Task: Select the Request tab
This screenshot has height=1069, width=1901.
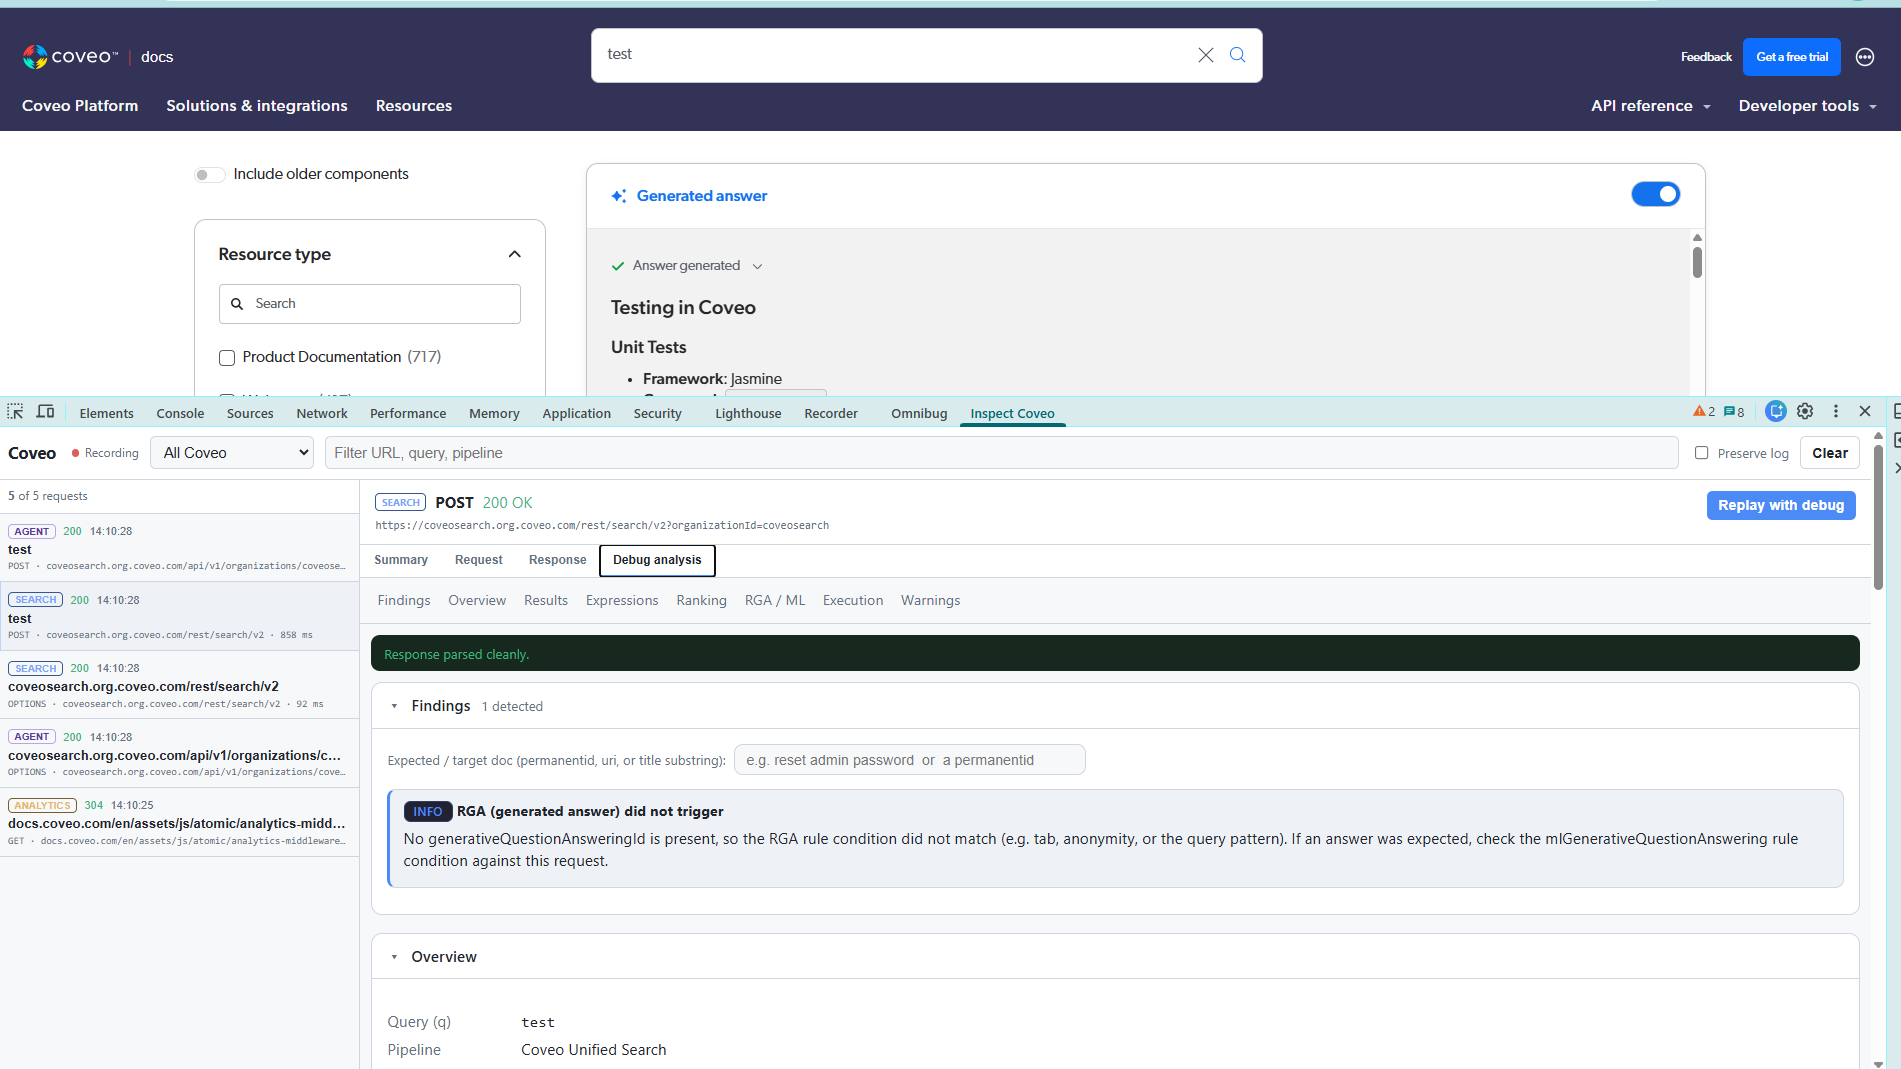Action: pyautogui.click(x=478, y=560)
